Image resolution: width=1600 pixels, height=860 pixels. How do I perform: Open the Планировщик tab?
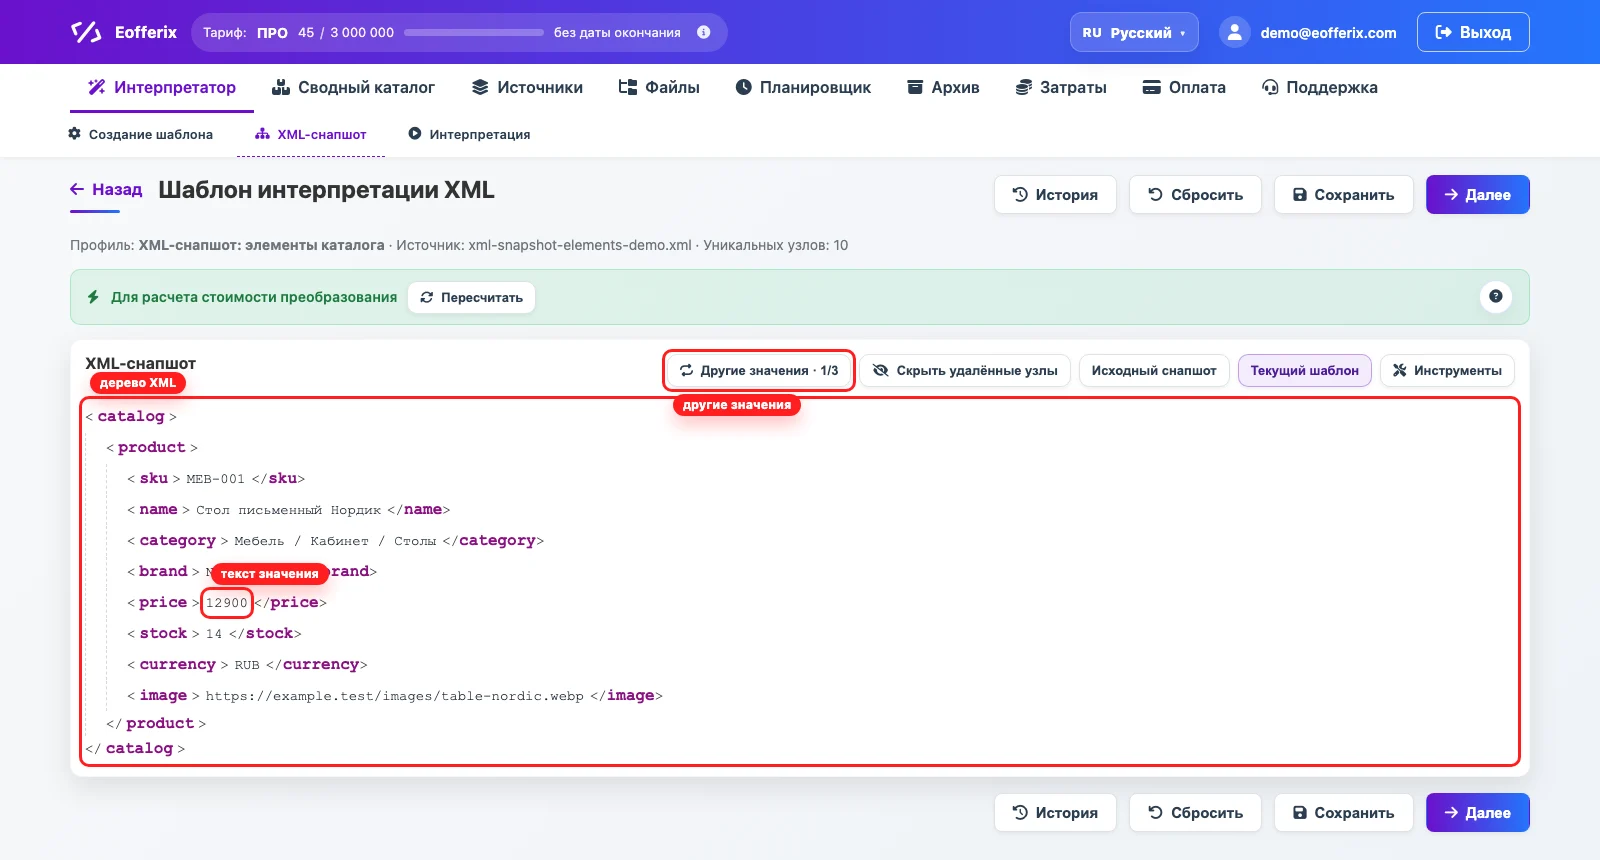point(803,87)
